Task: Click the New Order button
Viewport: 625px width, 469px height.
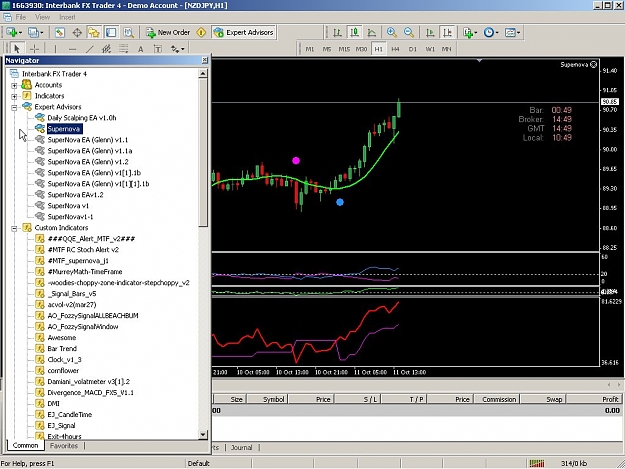Action: point(168,32)
